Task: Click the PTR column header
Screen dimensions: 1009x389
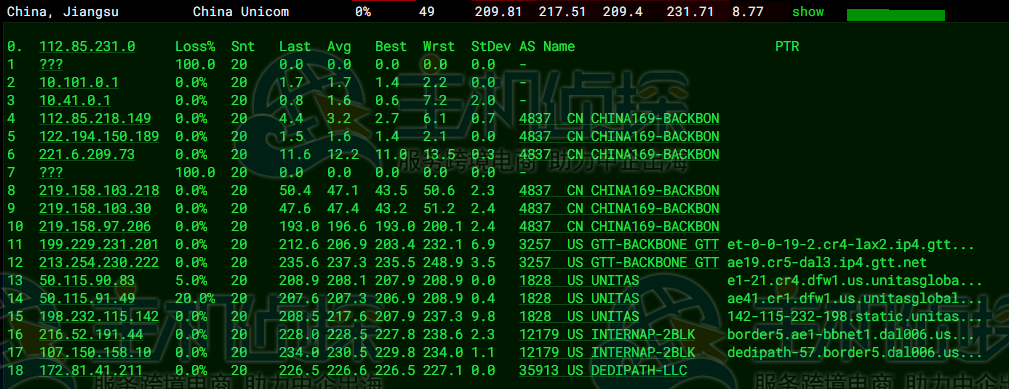Action: pyautogui.click(x=787, y=46)
